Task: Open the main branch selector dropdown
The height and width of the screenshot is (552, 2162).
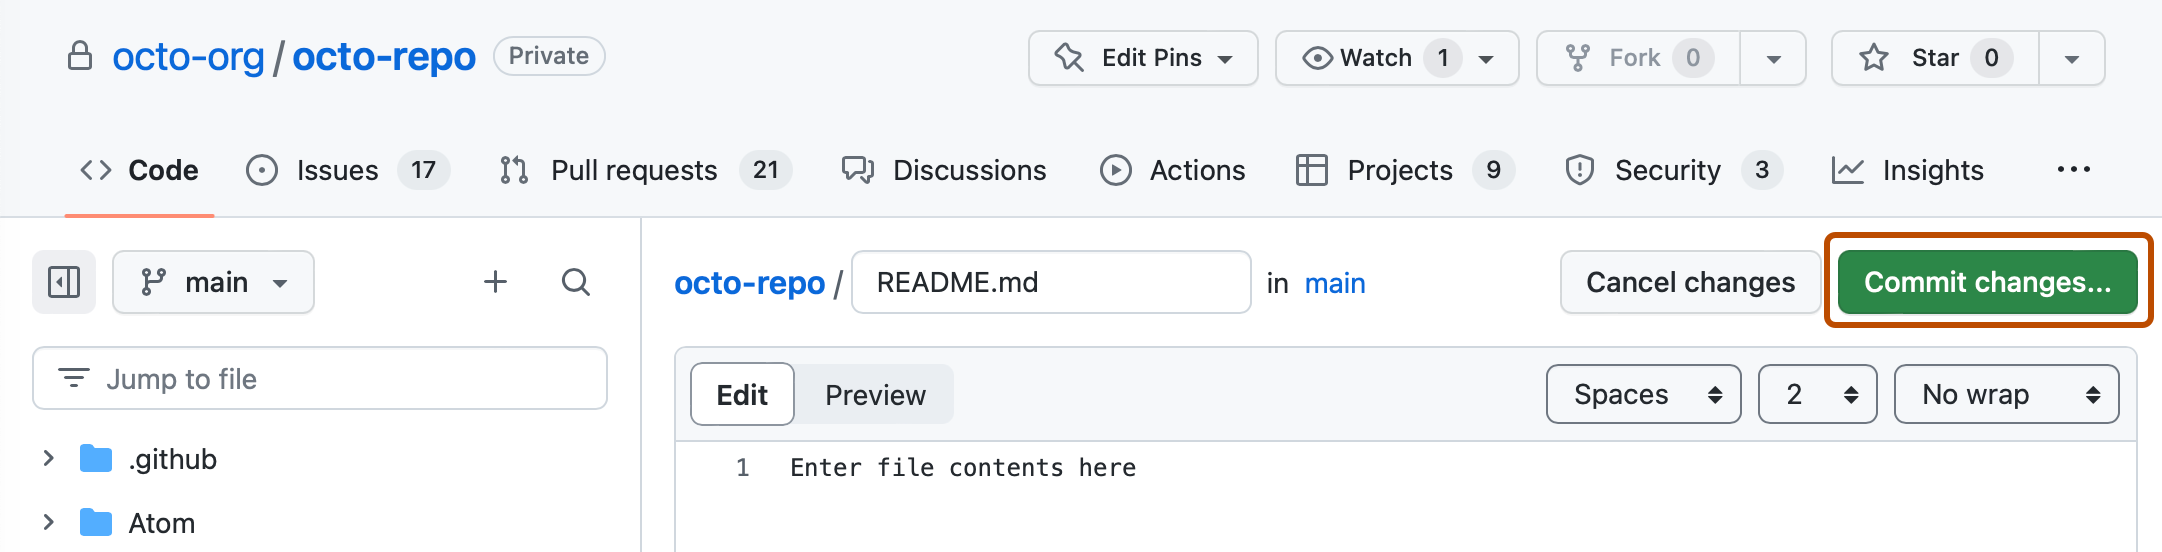Action: pyautogui.click(x=213, y=282)
